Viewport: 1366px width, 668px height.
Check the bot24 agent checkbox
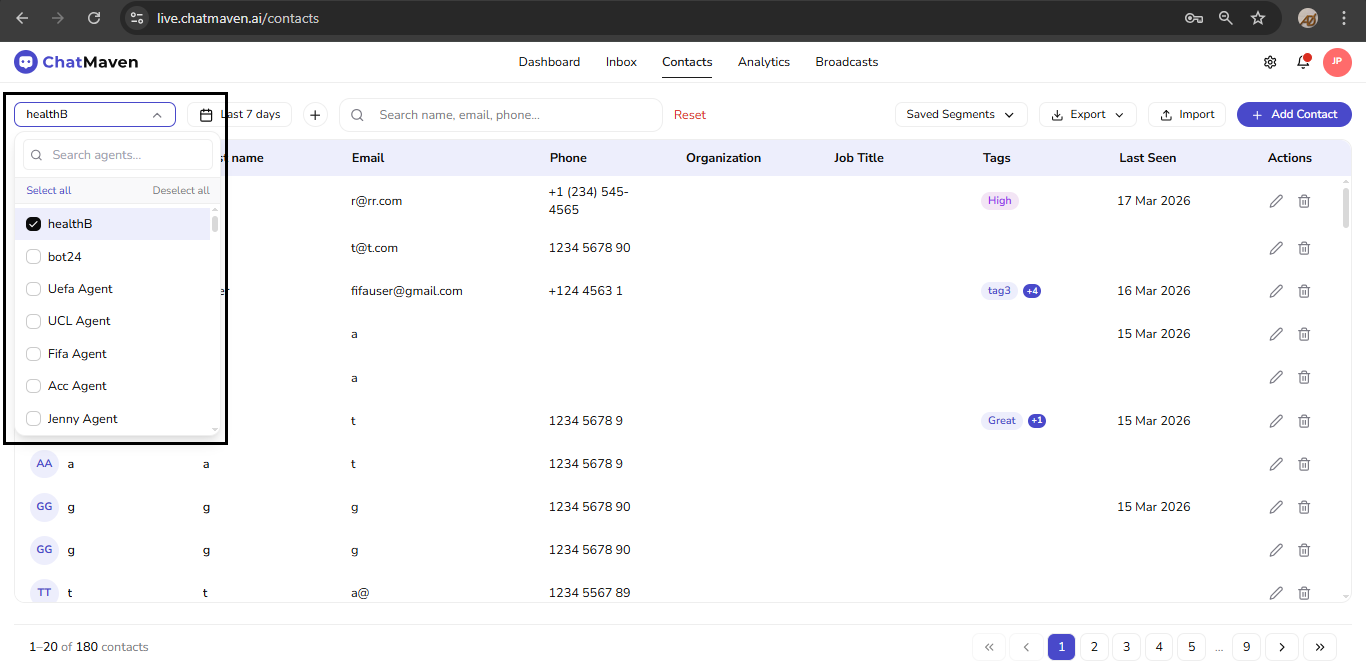tap(33, 257)
